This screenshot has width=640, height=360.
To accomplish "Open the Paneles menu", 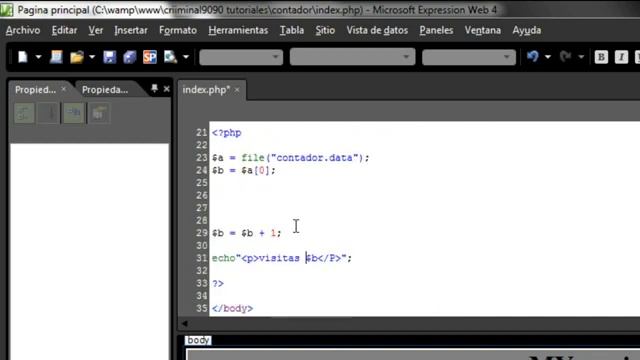I will (x=436, y=30).
